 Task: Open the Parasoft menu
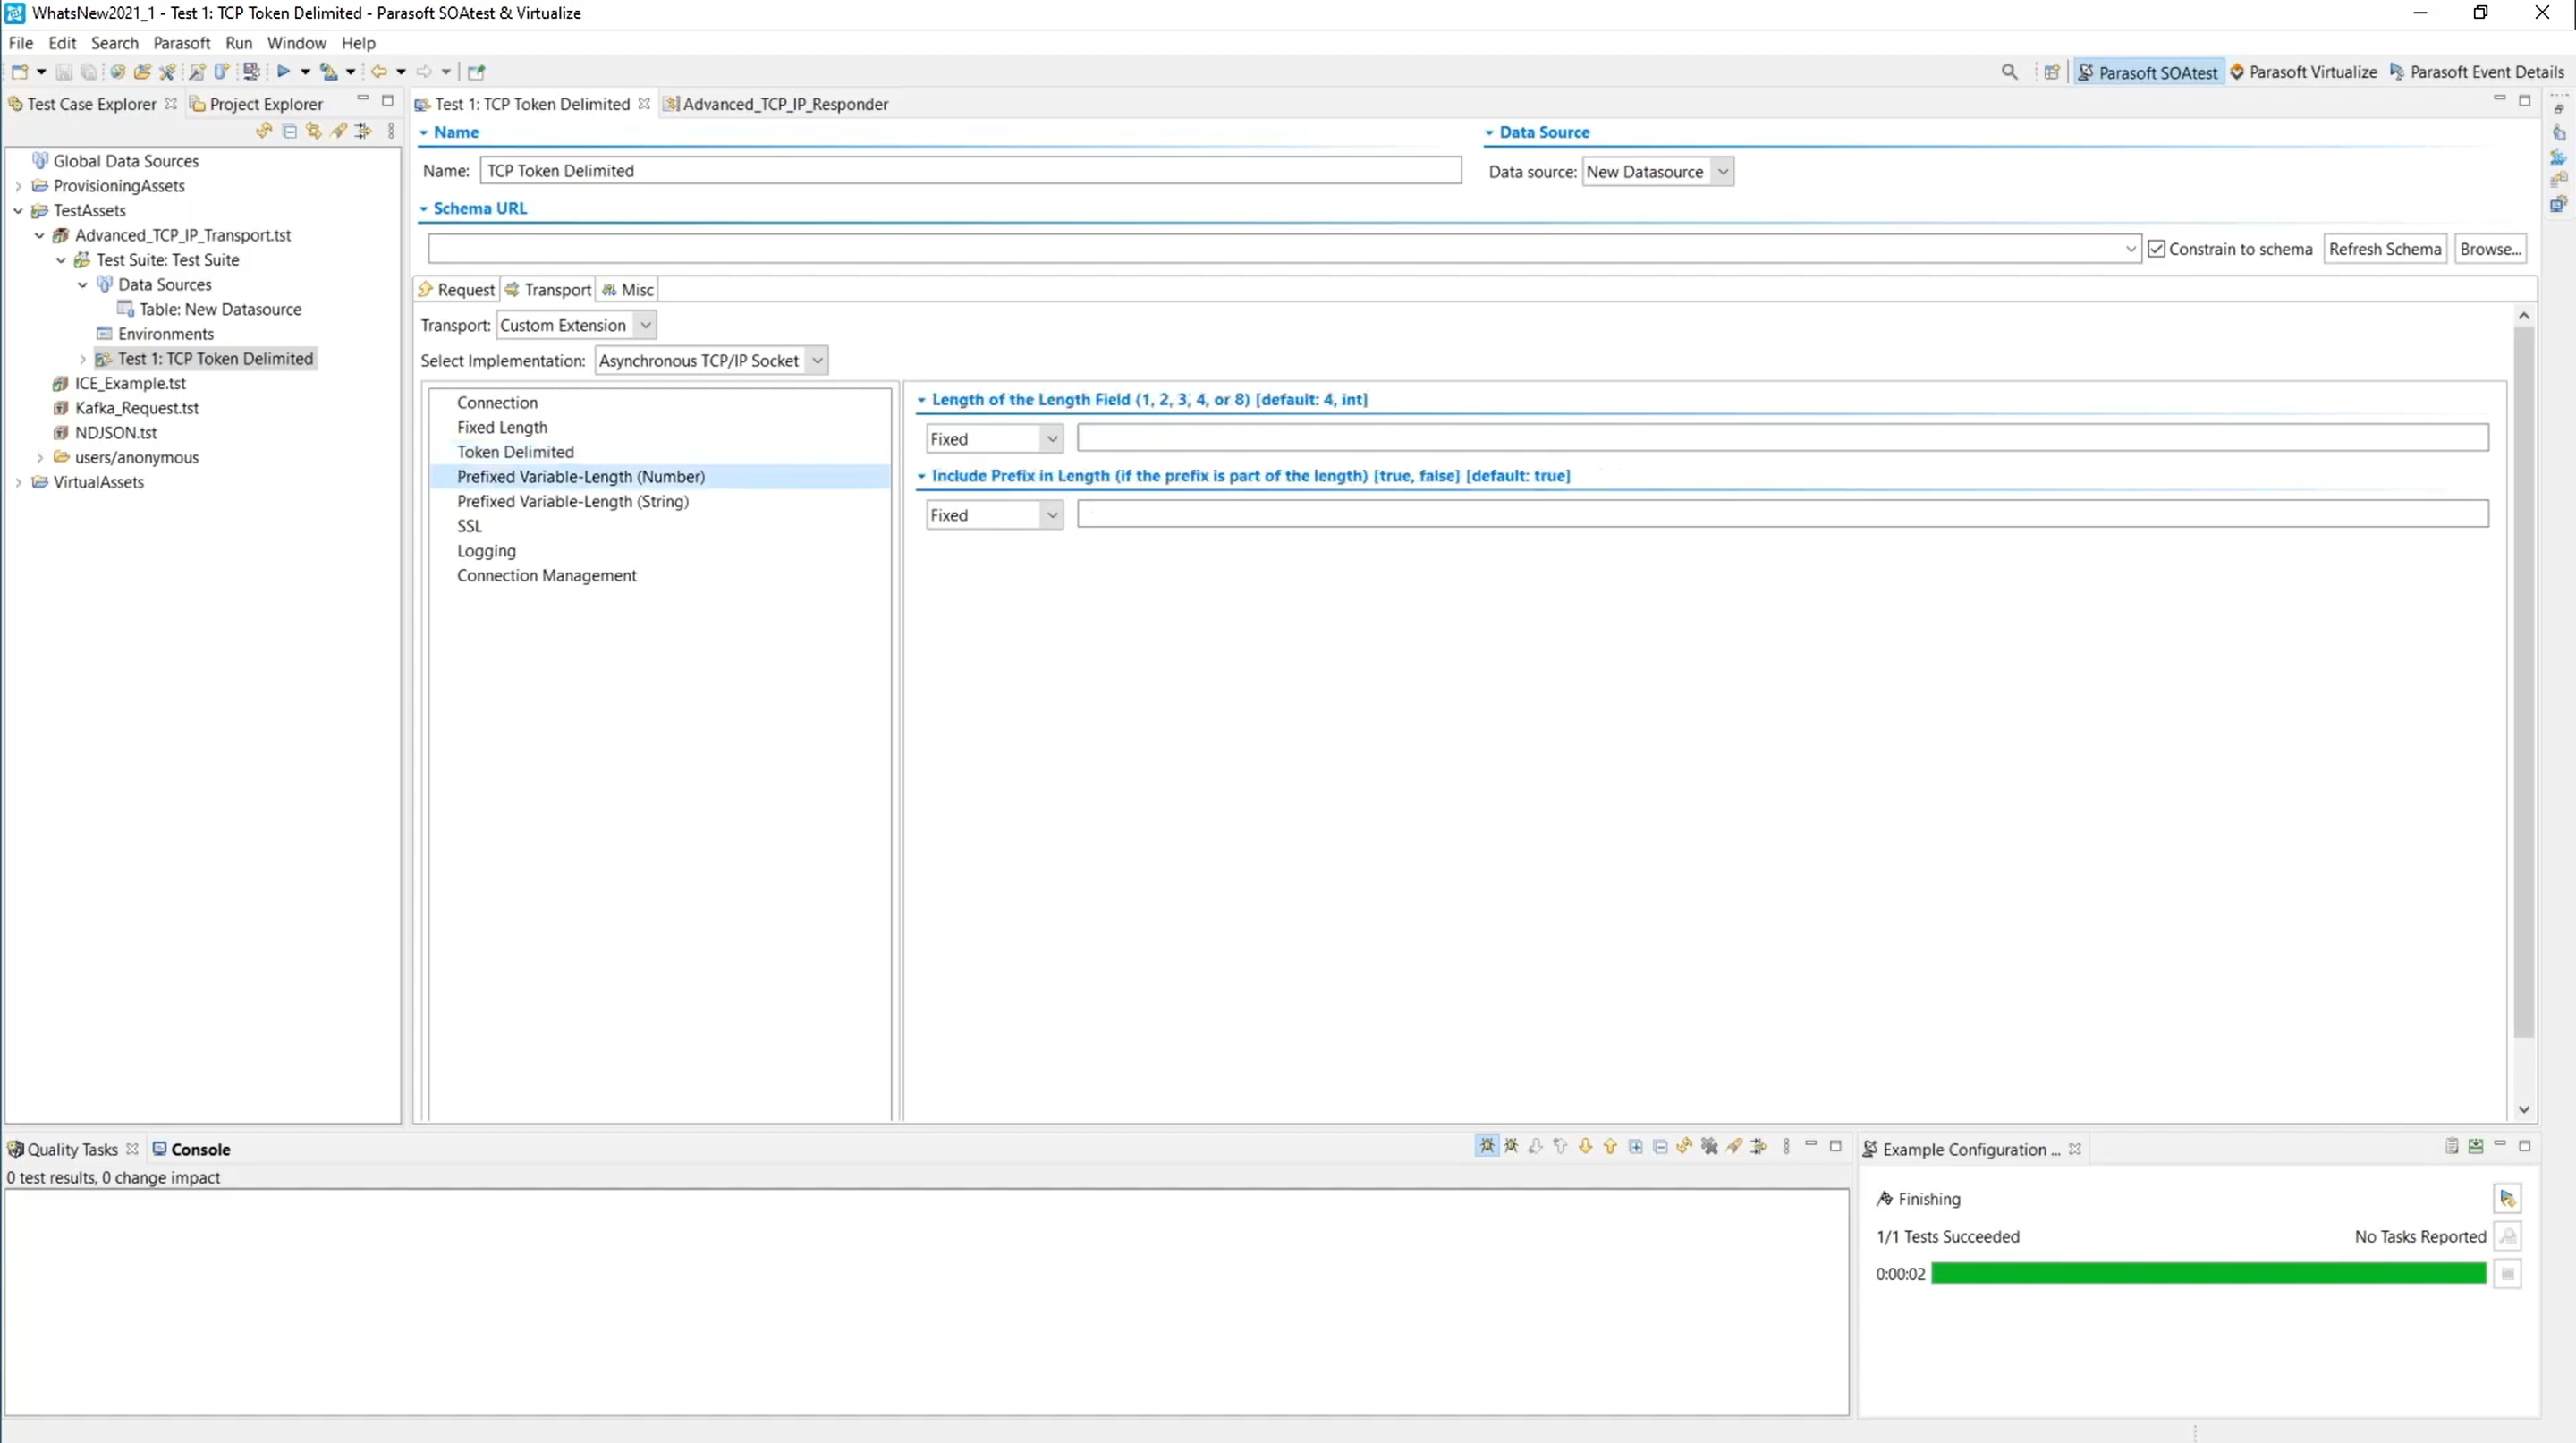182,43
